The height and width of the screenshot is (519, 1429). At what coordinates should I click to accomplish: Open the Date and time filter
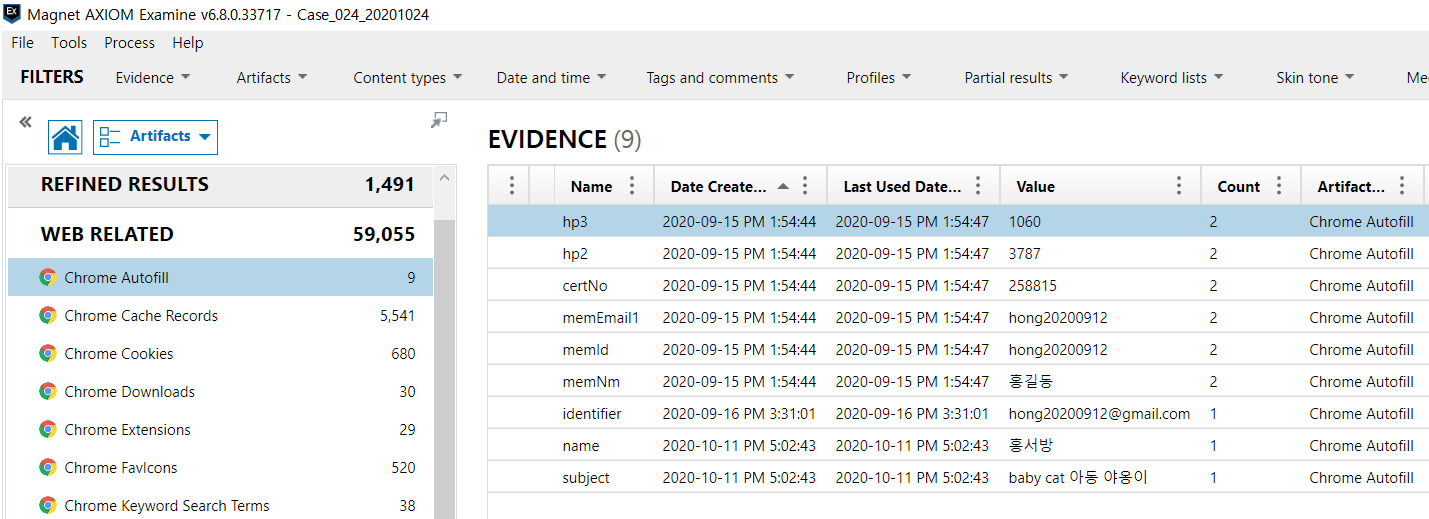(x=551, y=77)
